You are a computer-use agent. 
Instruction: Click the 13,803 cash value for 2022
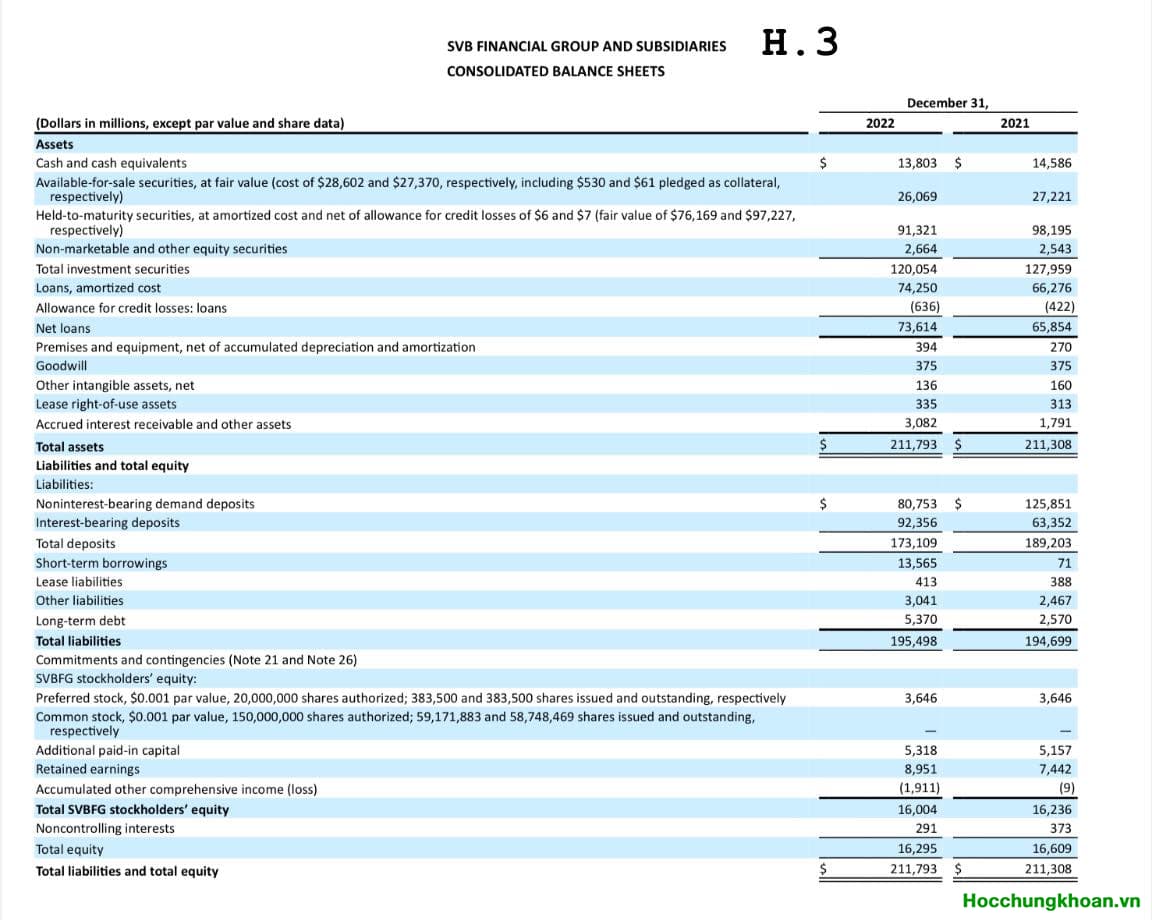pos(917,163)
